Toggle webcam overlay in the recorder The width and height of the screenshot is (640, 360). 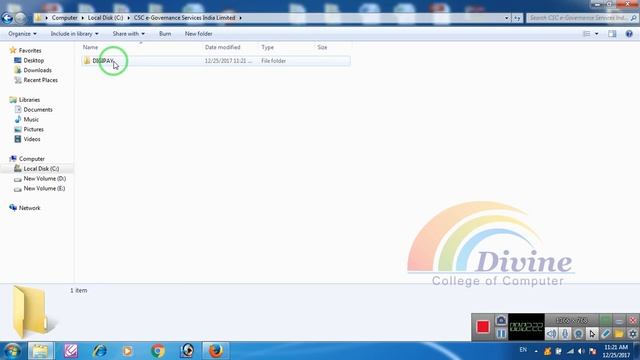578,333
